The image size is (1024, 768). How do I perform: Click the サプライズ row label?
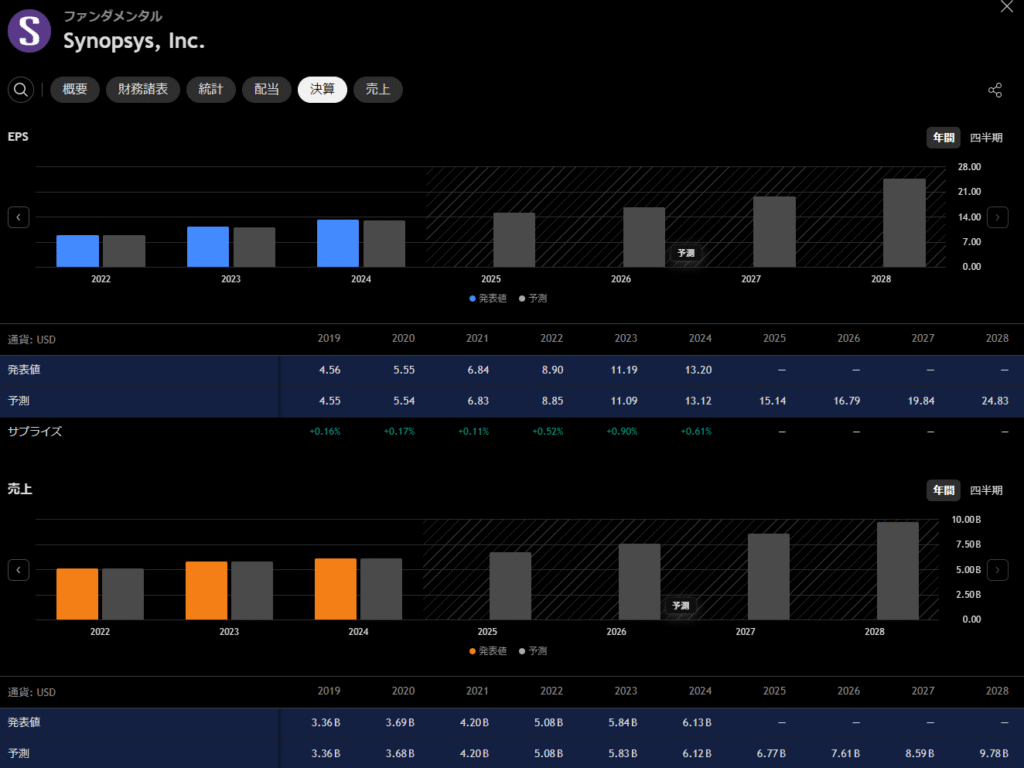35,432
